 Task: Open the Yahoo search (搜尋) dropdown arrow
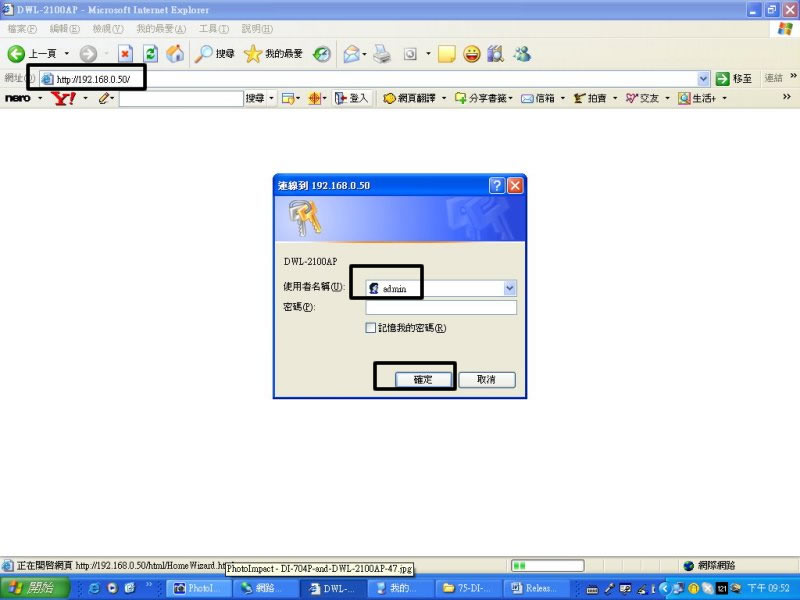[271, 98]
